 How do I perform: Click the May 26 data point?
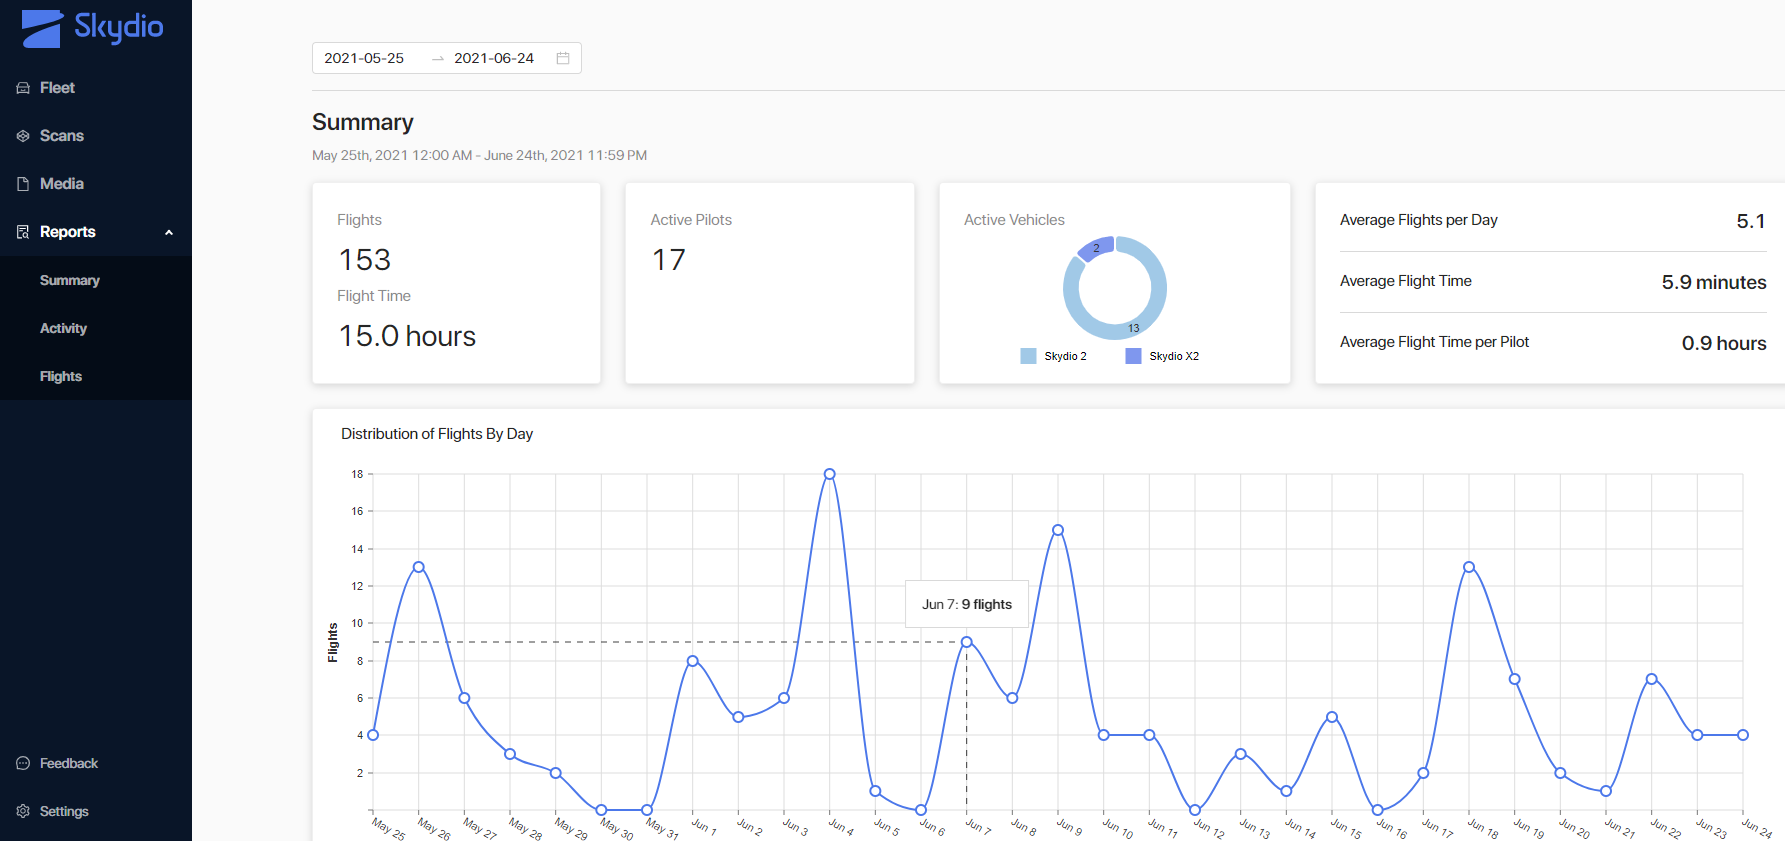click(x=419, y=567)
